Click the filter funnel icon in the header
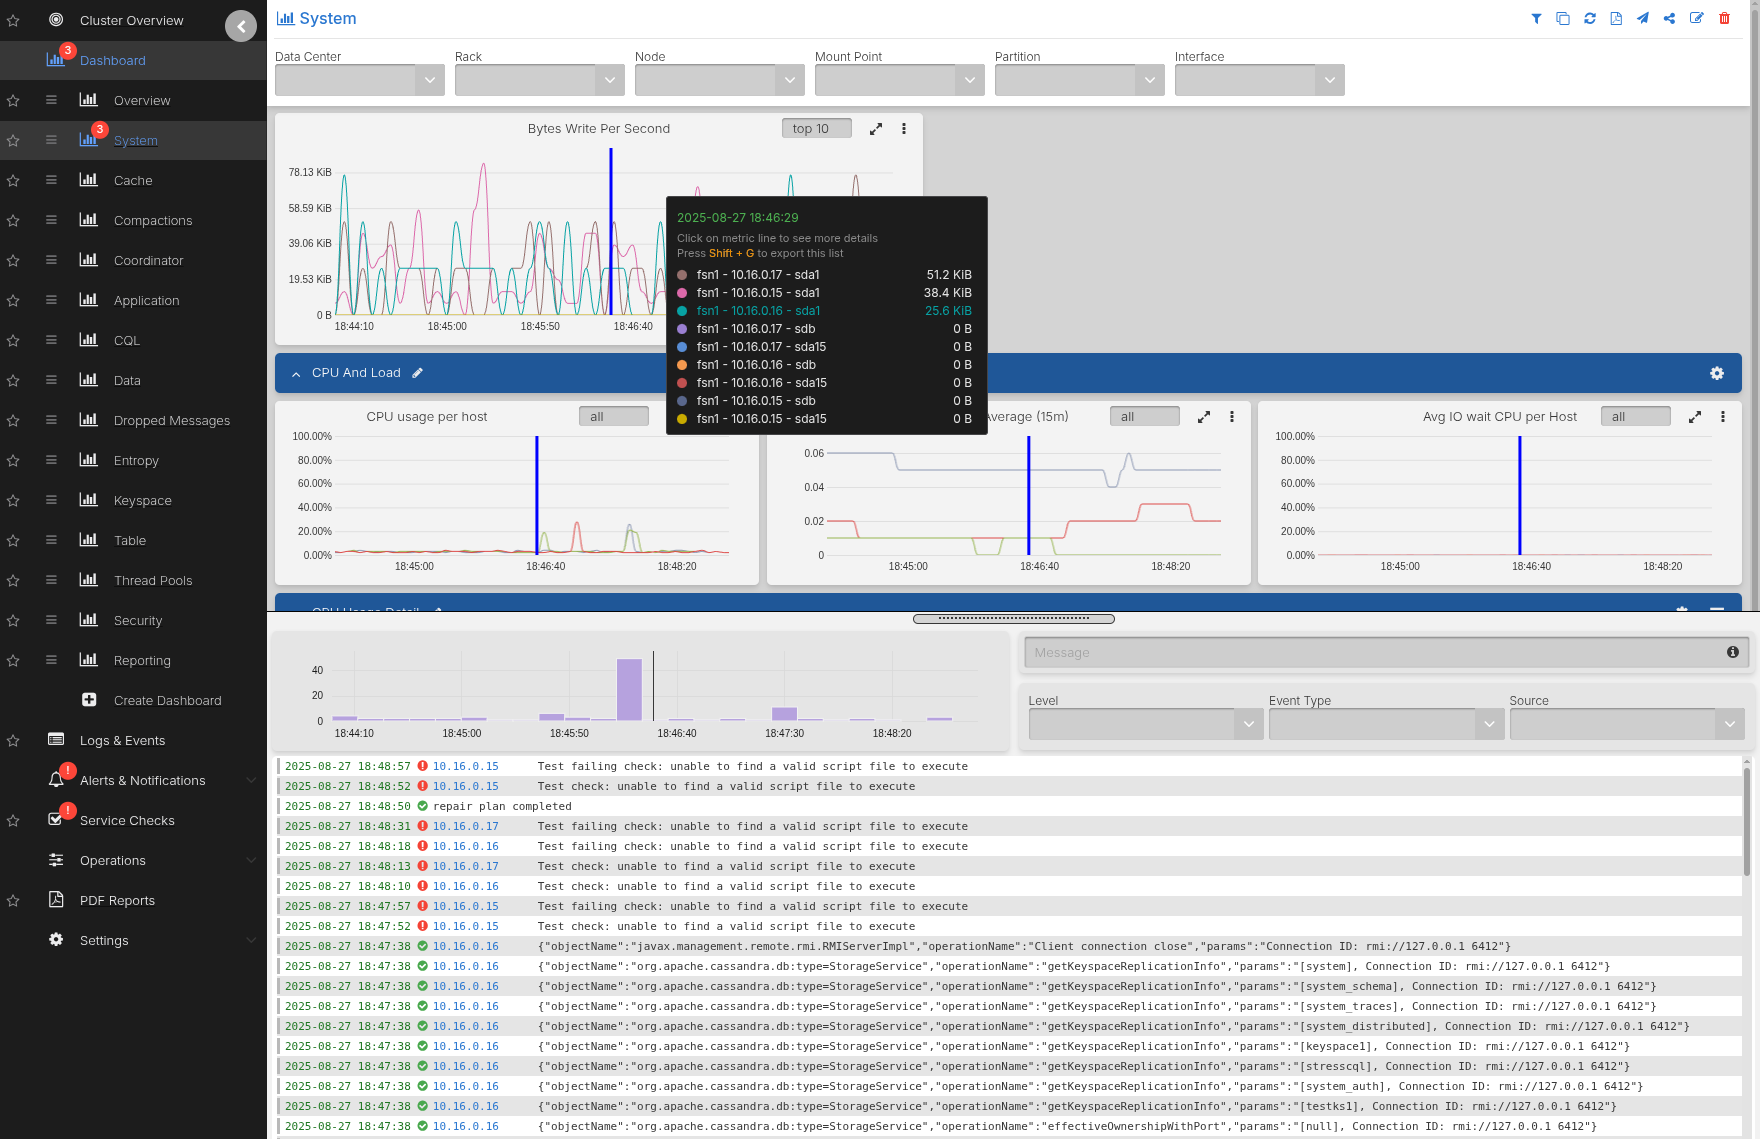Viewport: 1760px width, 1139px height. point(1536,19)
